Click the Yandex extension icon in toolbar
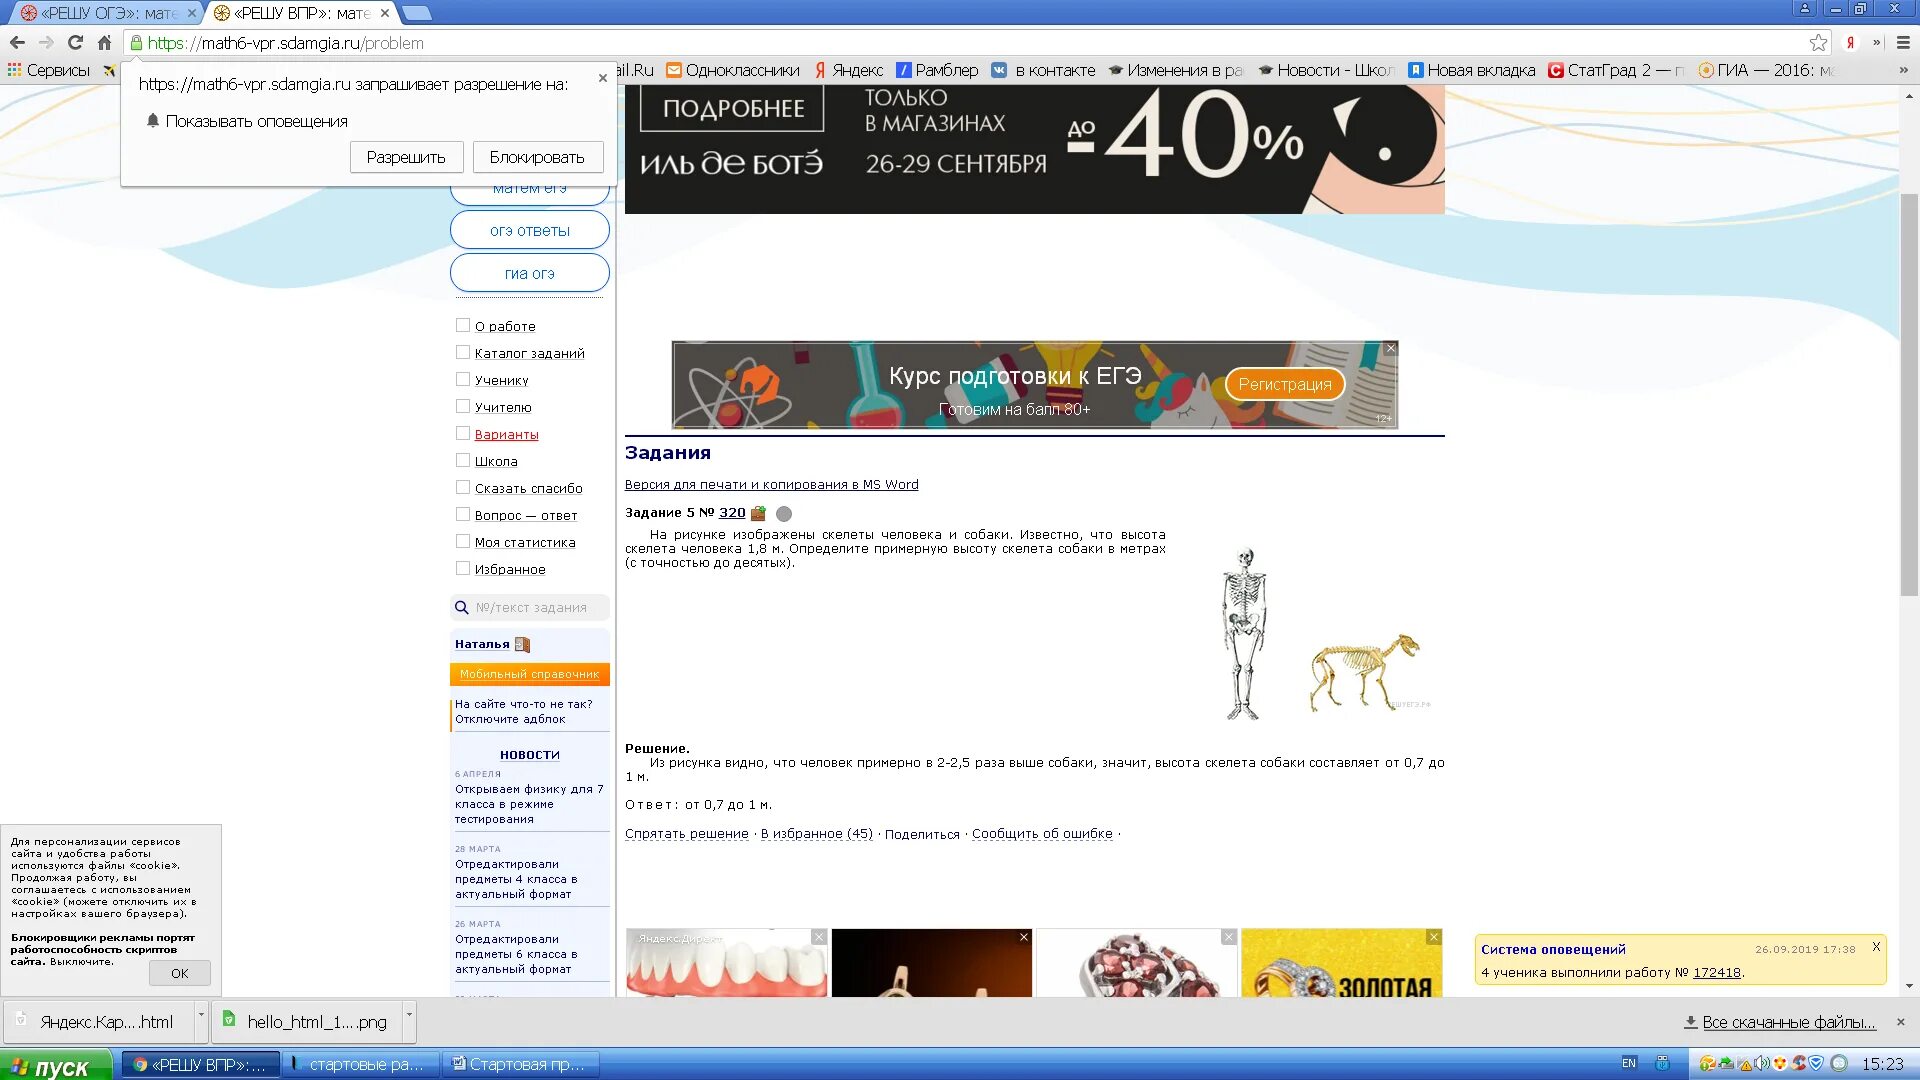The height and width of the screenshot is (1080, 1920). tap(1851, 43)
